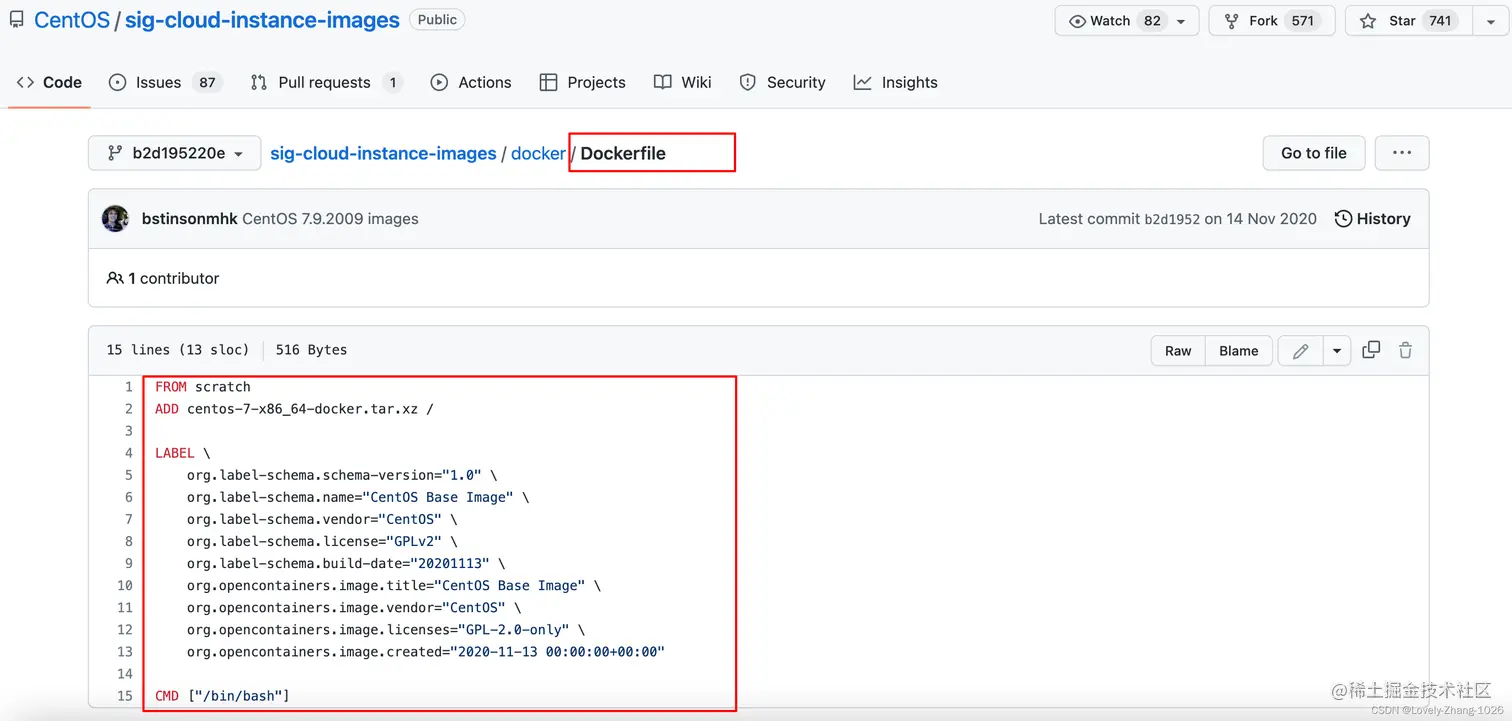The width and height of the screenshot is (1512, 721).
Task: Open the Projects tab
Action: pyautogui.click(x=583, y=82)
